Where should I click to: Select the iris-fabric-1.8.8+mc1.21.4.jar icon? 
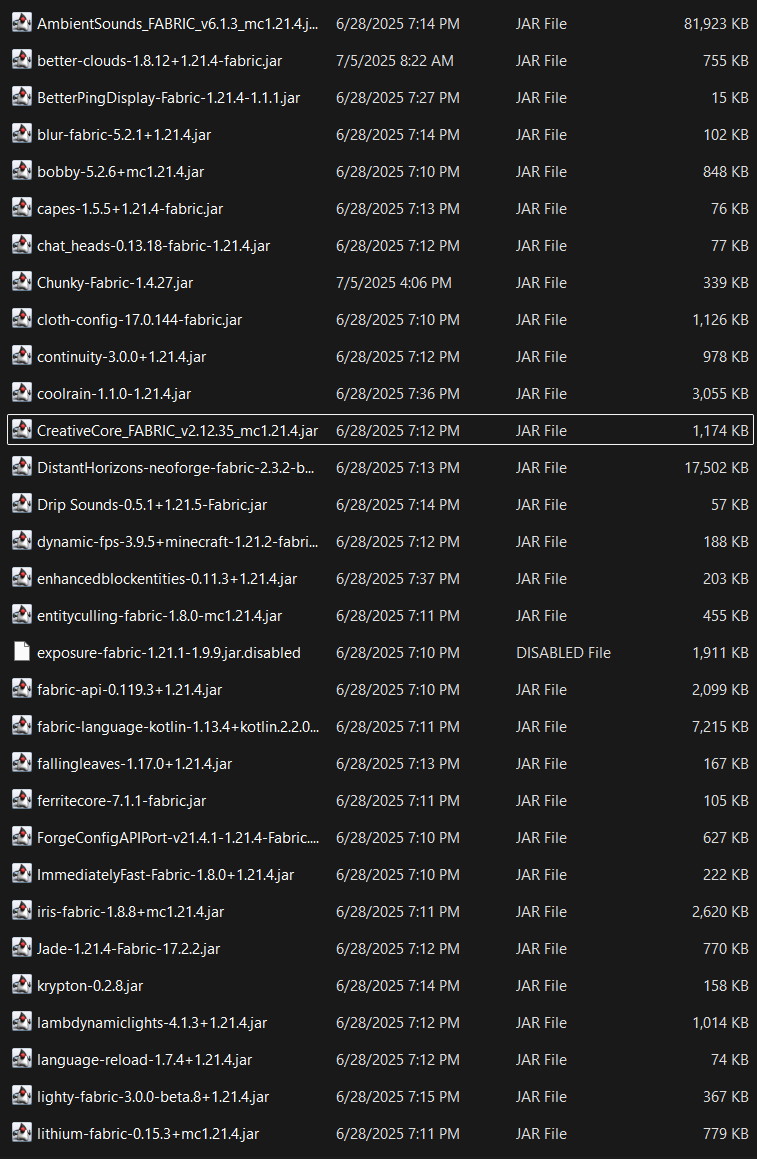point(22,911)
